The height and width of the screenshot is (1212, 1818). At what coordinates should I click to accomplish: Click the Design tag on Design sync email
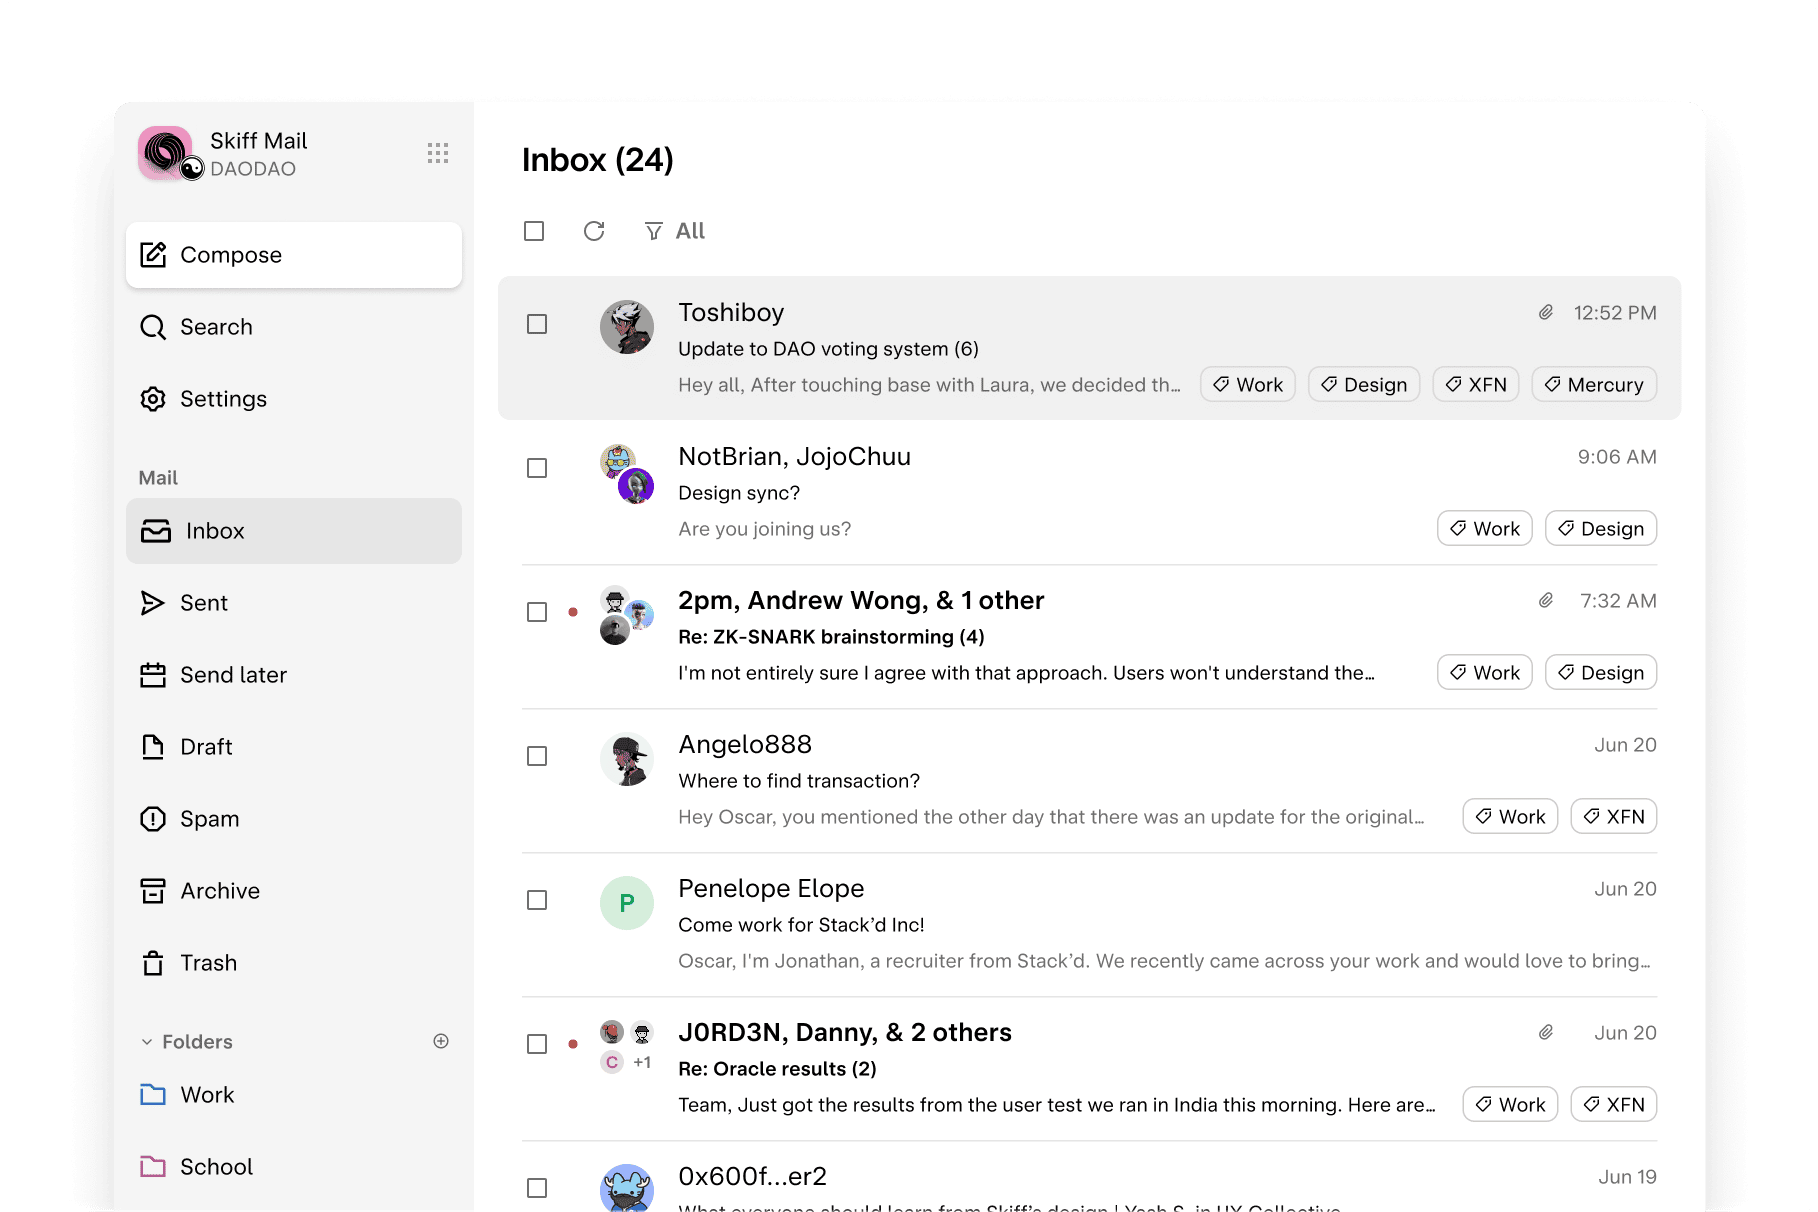[x=1601, y=529]
